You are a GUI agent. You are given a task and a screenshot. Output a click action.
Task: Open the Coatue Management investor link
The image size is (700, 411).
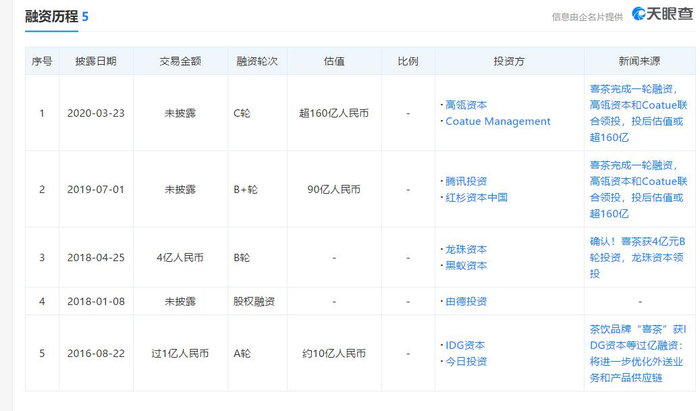pyautogui.click(x=498, y=121)
